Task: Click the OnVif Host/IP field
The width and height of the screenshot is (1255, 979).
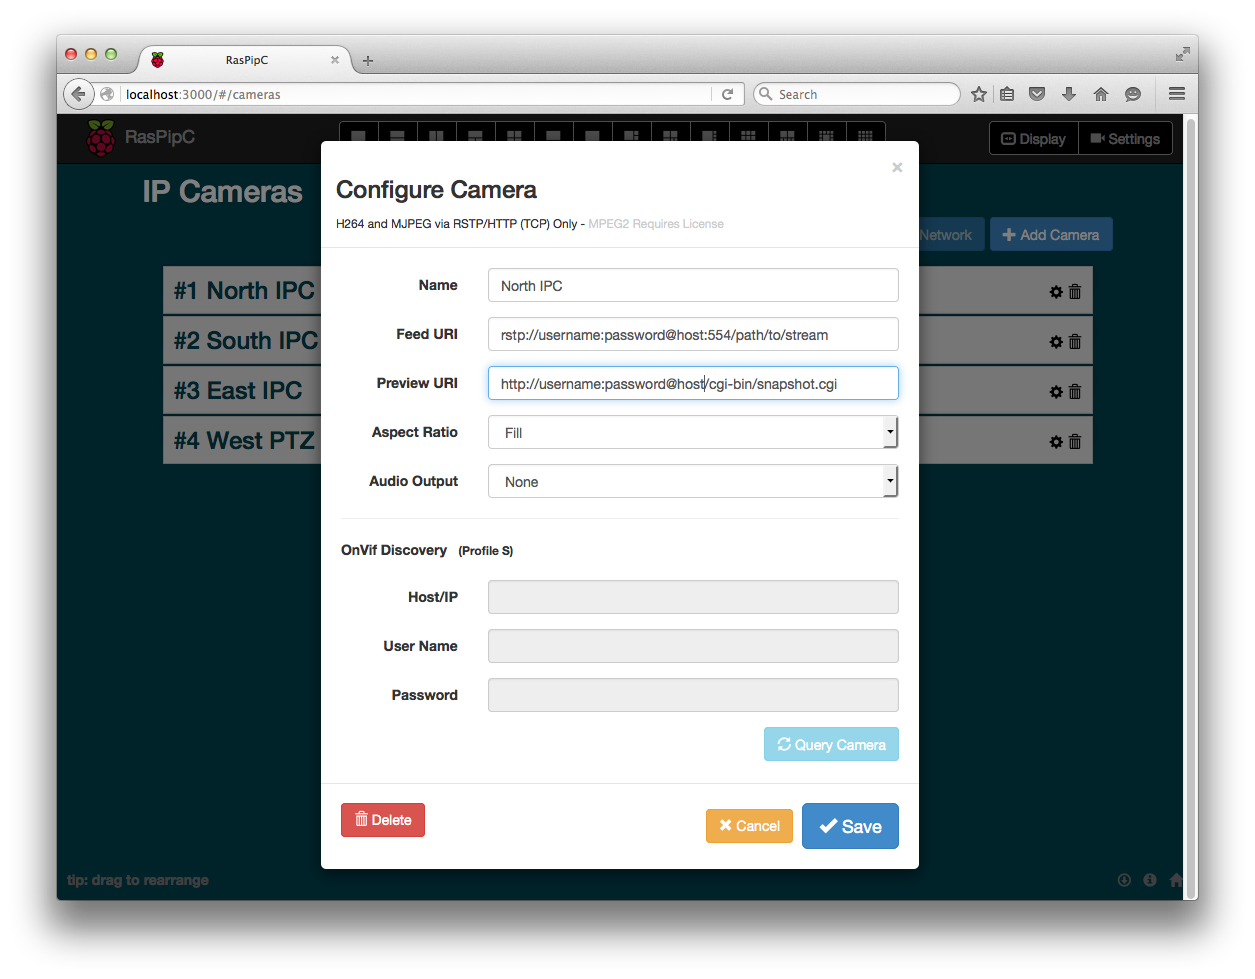Action: click(x=693, y=597)
